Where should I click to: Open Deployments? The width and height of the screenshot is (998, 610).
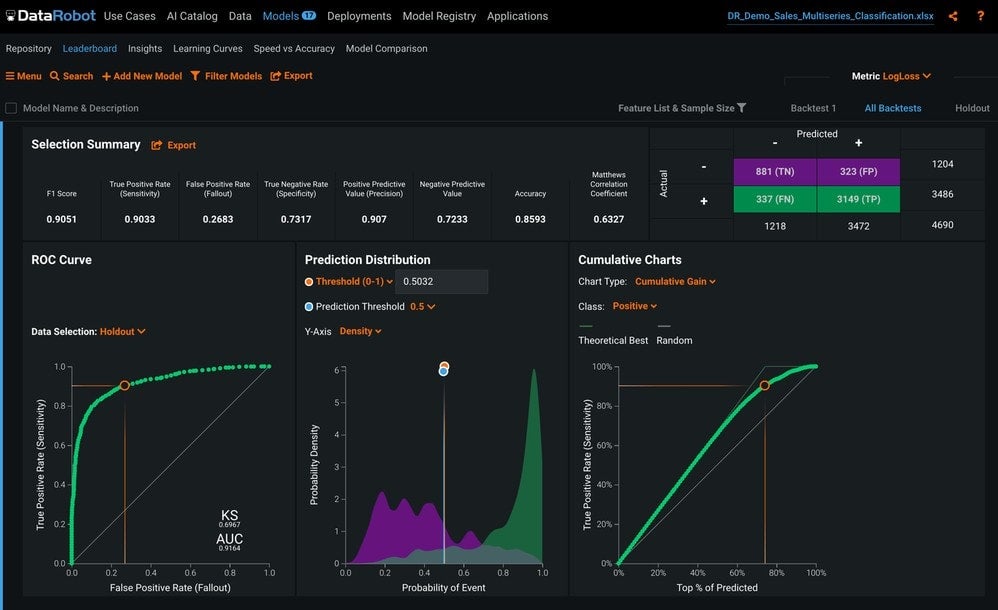[x=359, y=16]
